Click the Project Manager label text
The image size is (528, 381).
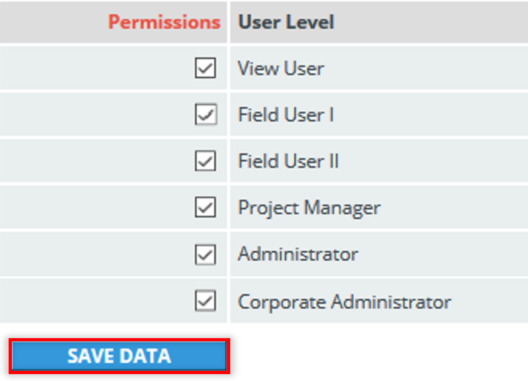[x=309, y=208]
